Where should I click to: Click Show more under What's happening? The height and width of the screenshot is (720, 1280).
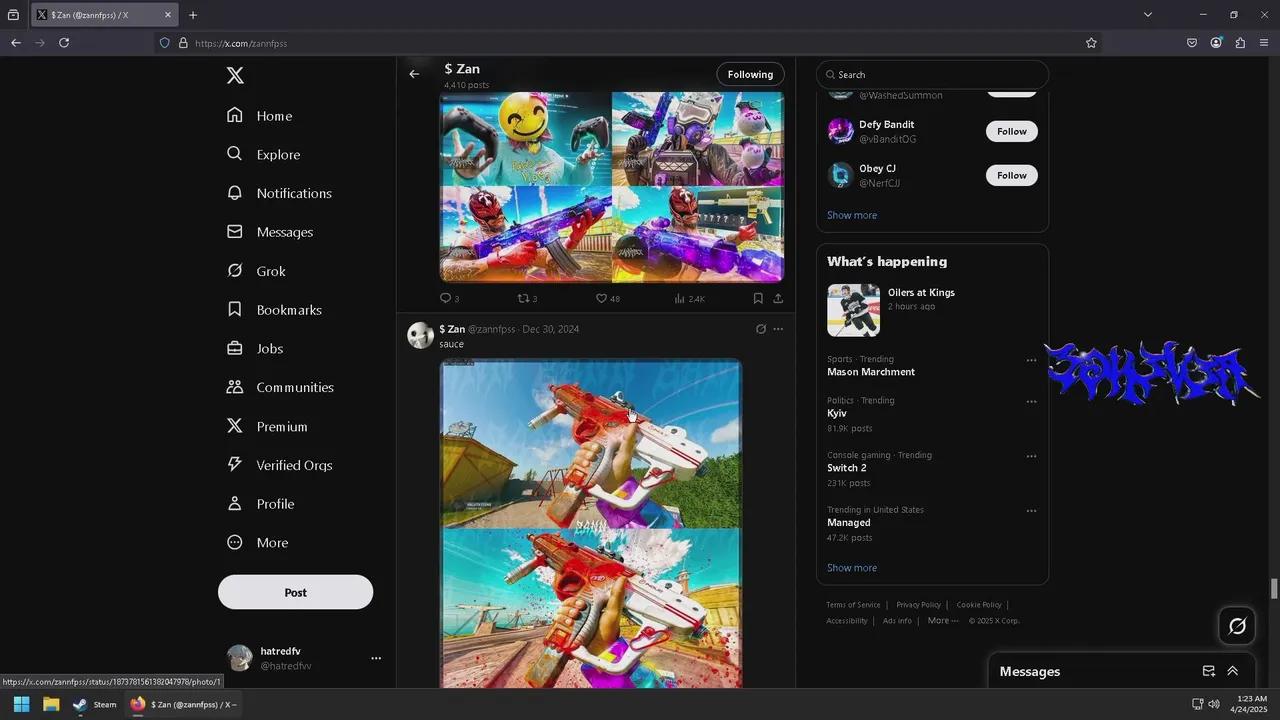(852, 568)
